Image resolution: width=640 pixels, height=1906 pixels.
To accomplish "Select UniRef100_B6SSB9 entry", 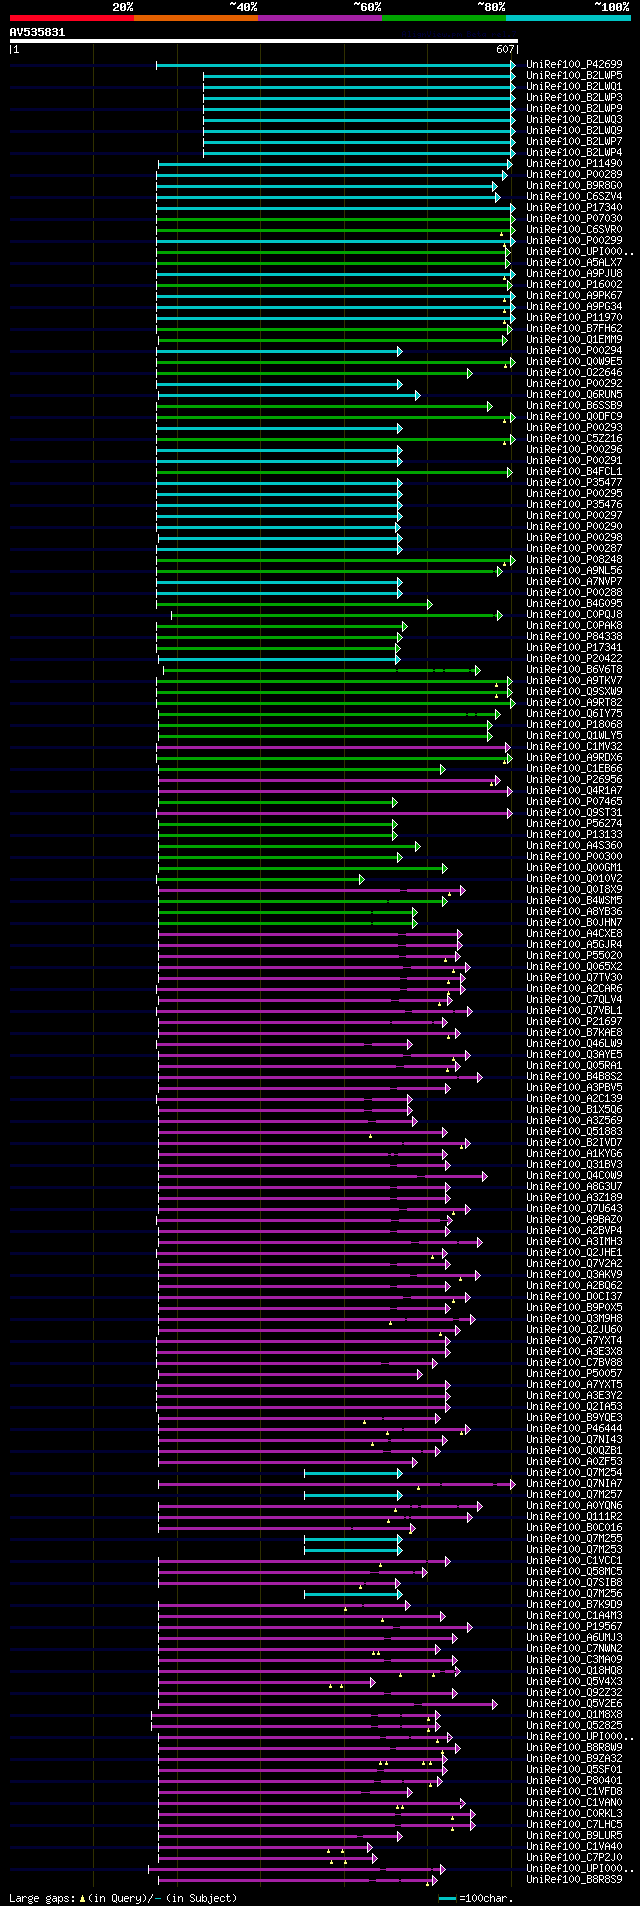I will pyautogui.click(x=574, y=405).
